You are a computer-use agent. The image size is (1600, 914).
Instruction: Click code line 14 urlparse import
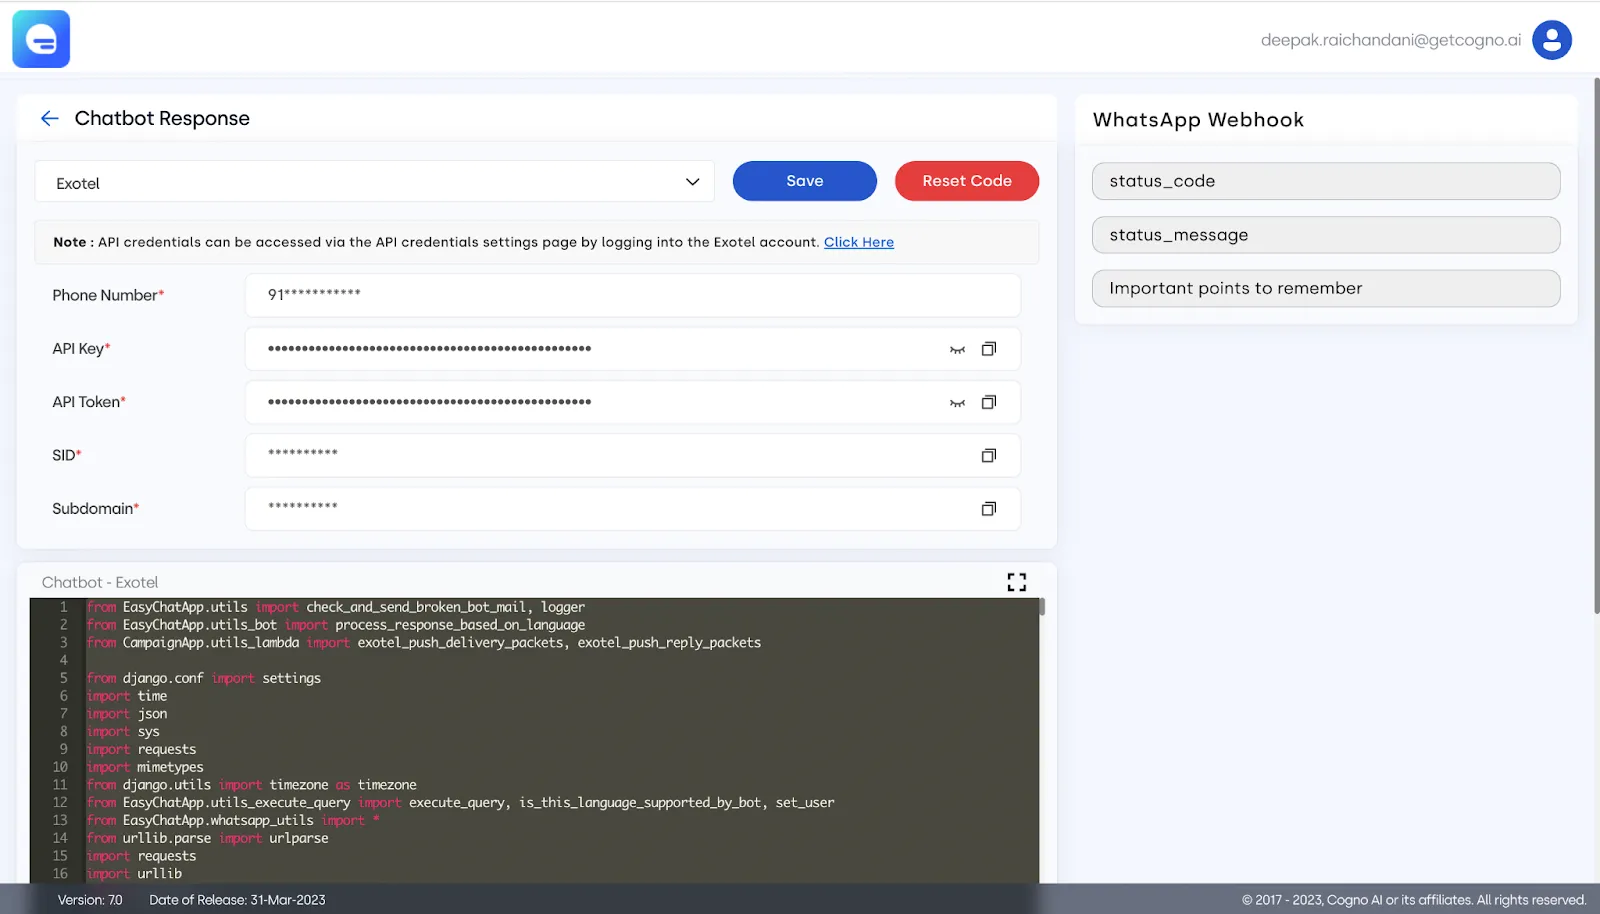click(207, 838)
